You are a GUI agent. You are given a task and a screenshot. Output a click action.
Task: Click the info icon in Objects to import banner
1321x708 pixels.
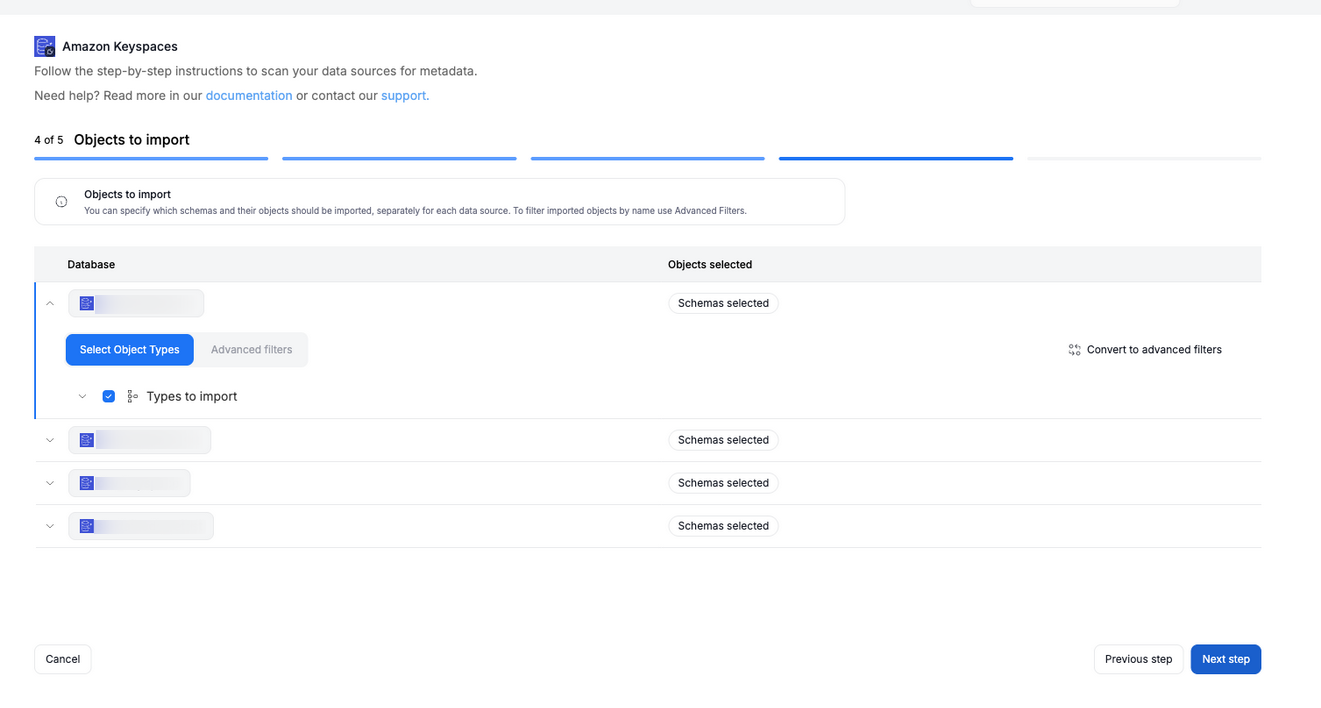tap(62, 202)
